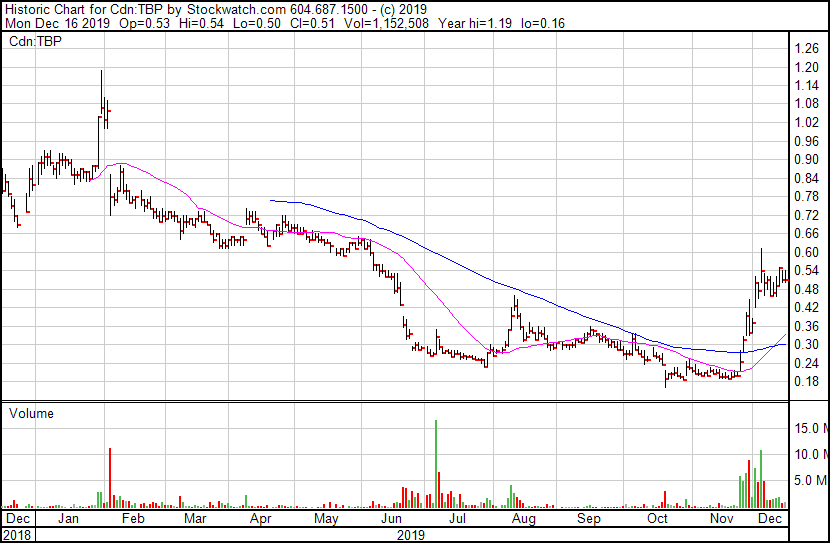The image size is (830, 543).
Task: Click the 0.54 price axis label
Action: pyautogui.click(x=806, y=271)
